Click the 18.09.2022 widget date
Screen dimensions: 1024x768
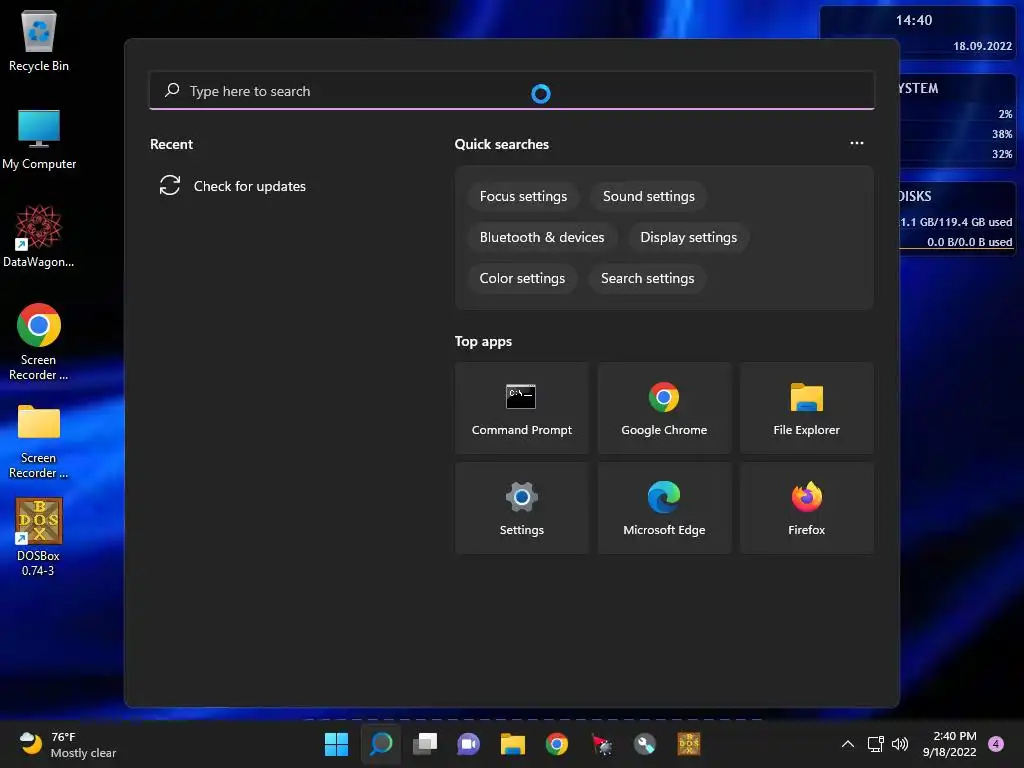point(982,46)
